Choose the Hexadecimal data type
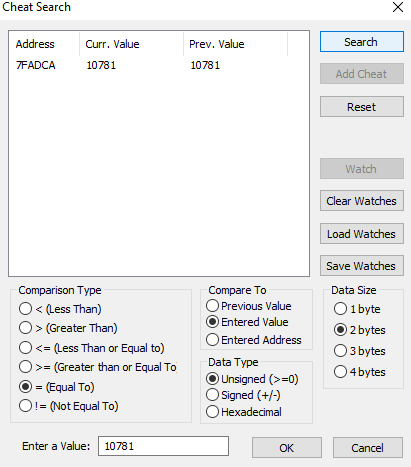 [244, 412]
